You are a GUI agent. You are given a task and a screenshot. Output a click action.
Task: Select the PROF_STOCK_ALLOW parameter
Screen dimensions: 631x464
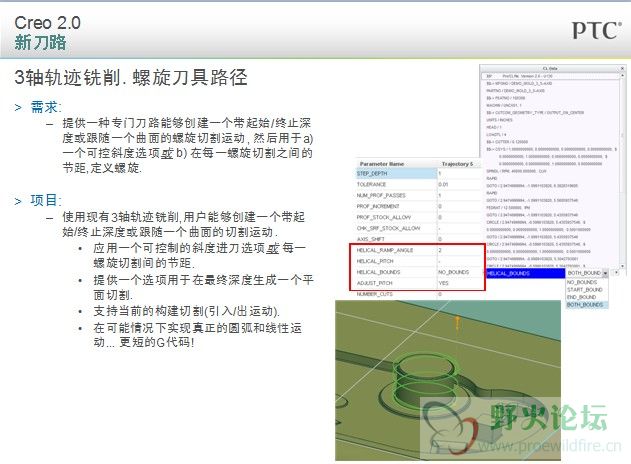(x=384, y=217)
